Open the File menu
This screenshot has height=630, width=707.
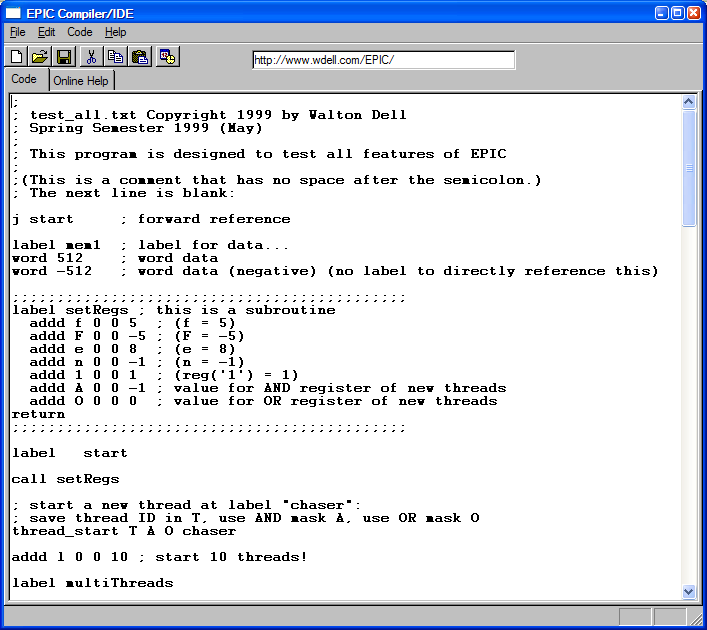coord(18,32)
